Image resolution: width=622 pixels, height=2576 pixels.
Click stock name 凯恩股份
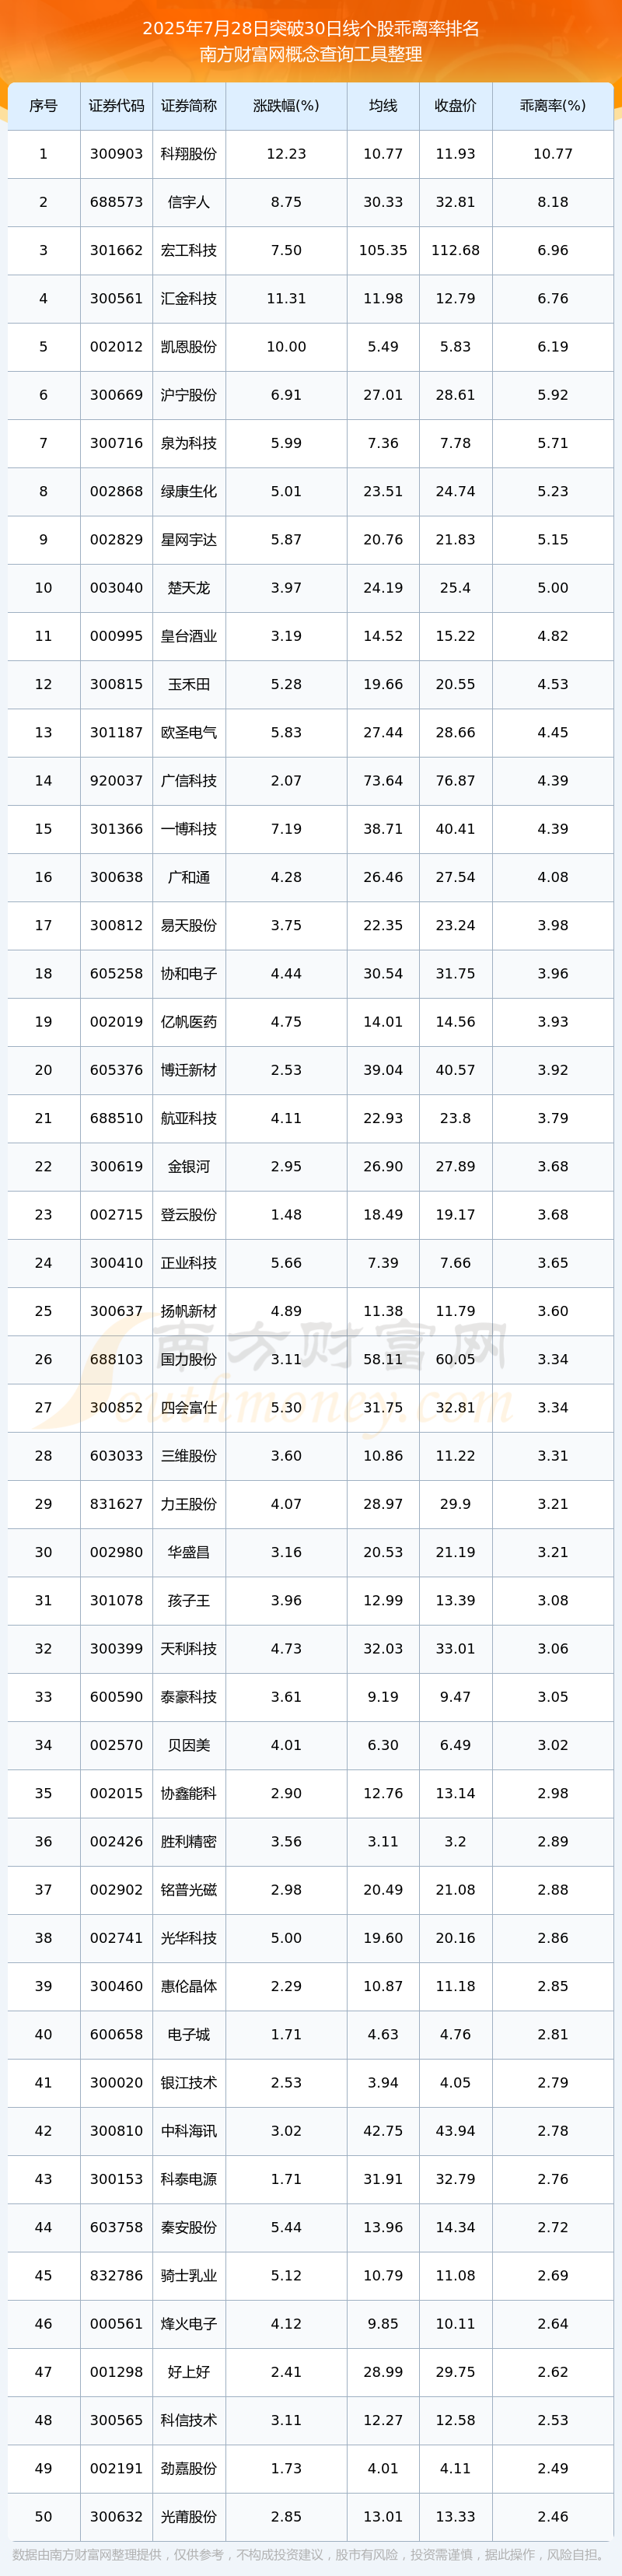click(x=189, y=347)
